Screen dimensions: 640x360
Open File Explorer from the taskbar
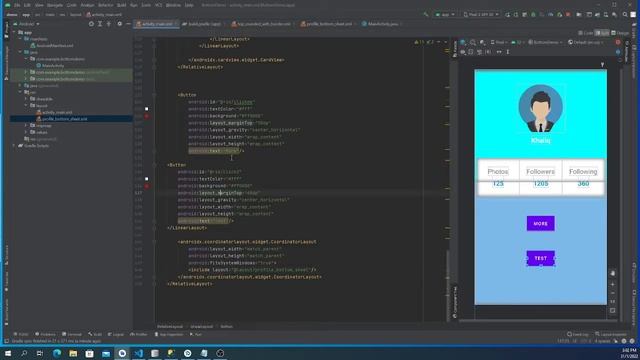73,353
